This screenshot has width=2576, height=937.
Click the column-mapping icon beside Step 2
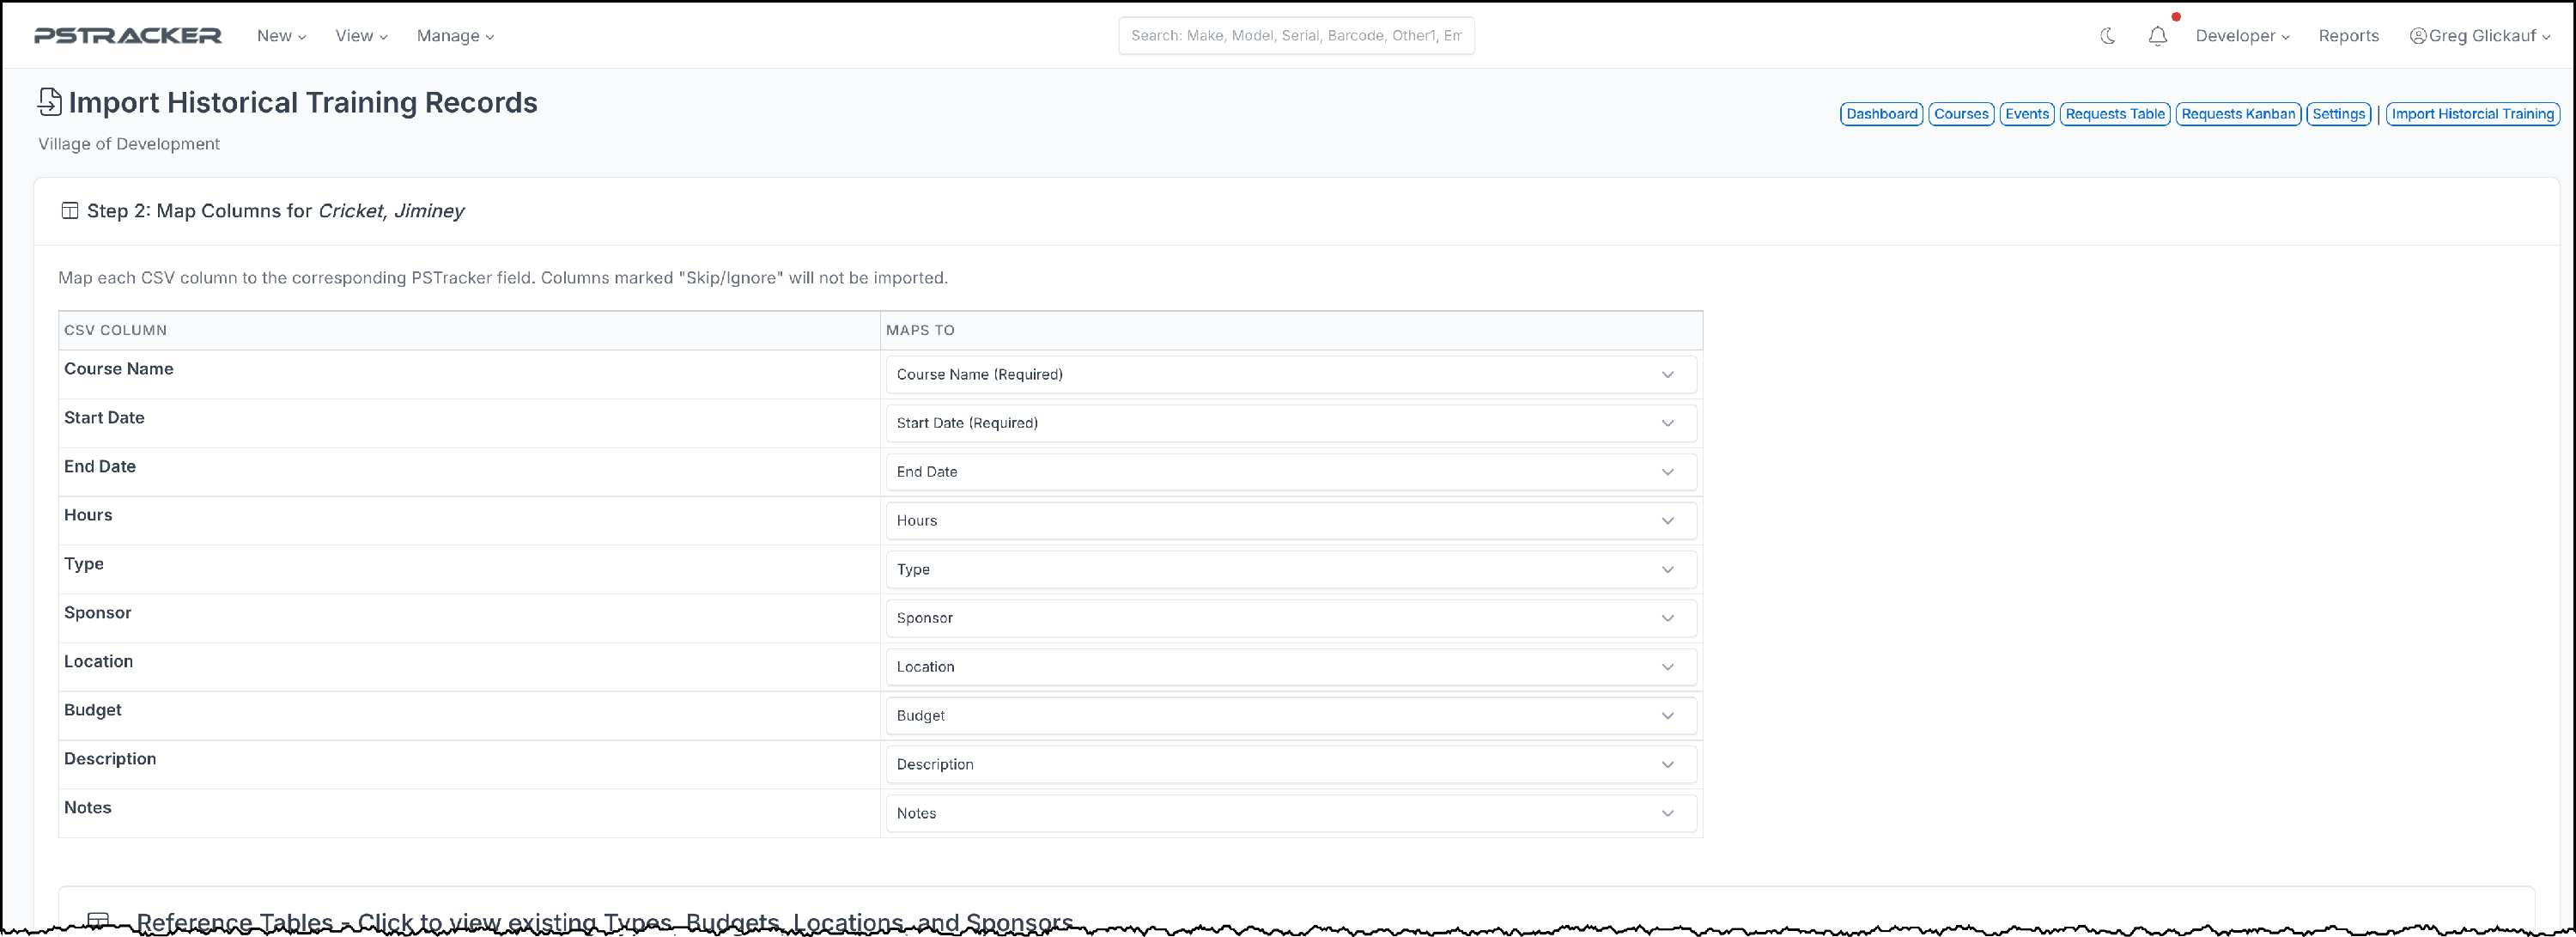point(70,211)
